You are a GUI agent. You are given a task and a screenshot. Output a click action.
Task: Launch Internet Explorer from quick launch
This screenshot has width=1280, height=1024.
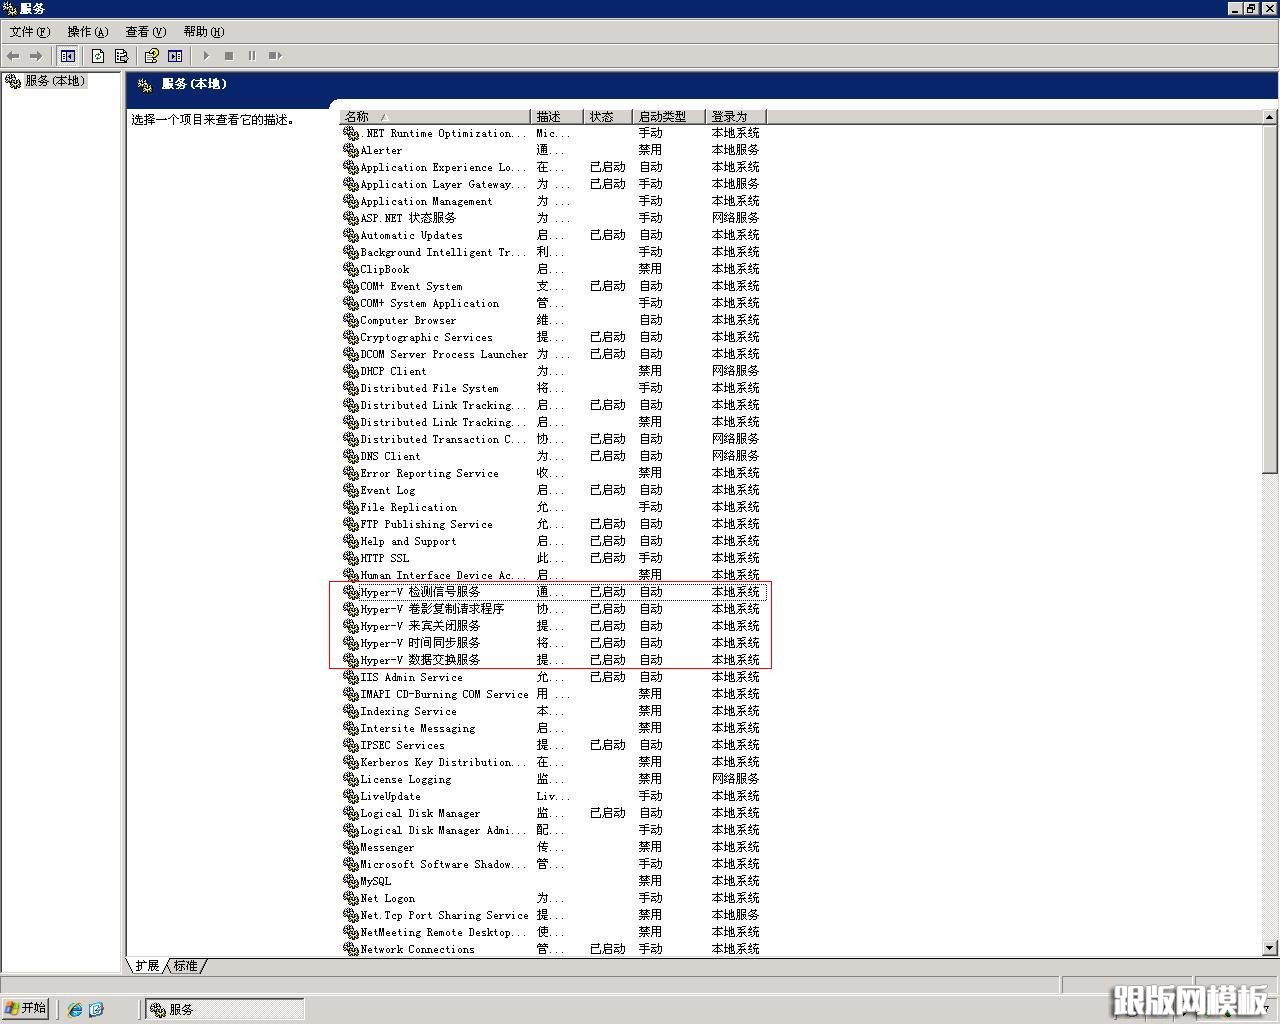pyautogui.click(x=75, y=1009)
